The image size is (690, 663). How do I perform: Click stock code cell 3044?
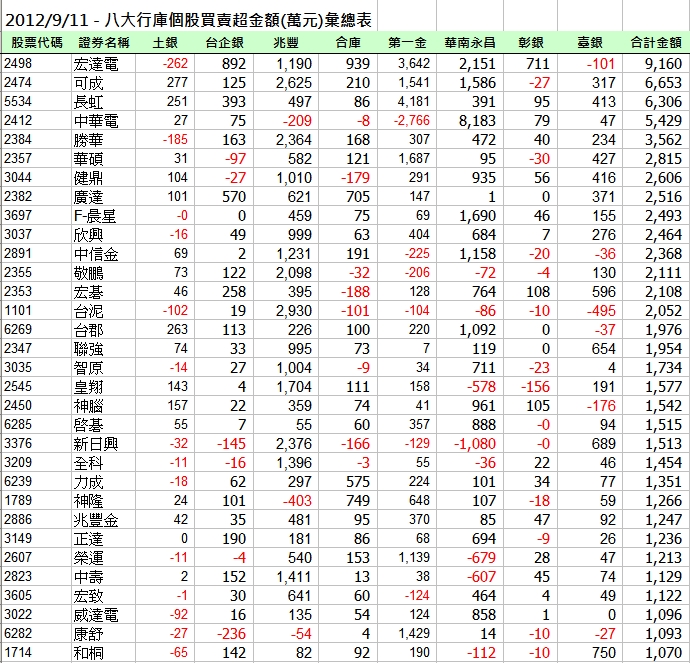pos(18,177)
